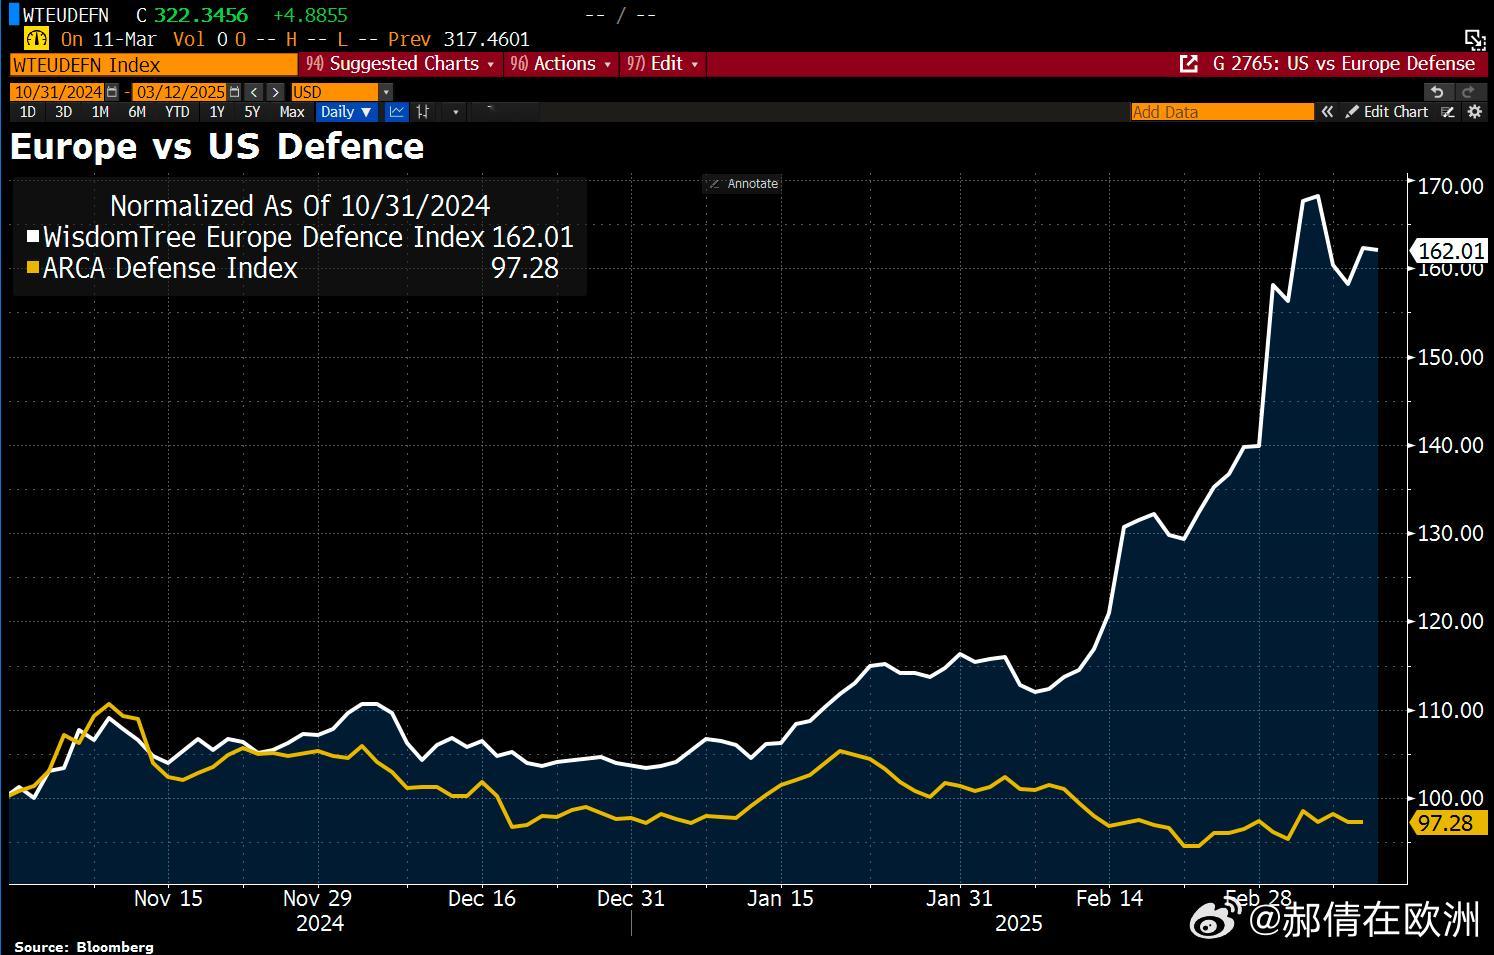Click white swatch for WisdomTree Europe Defence Index
This screenshot has width=1494, height=955.
coord(33,237)
